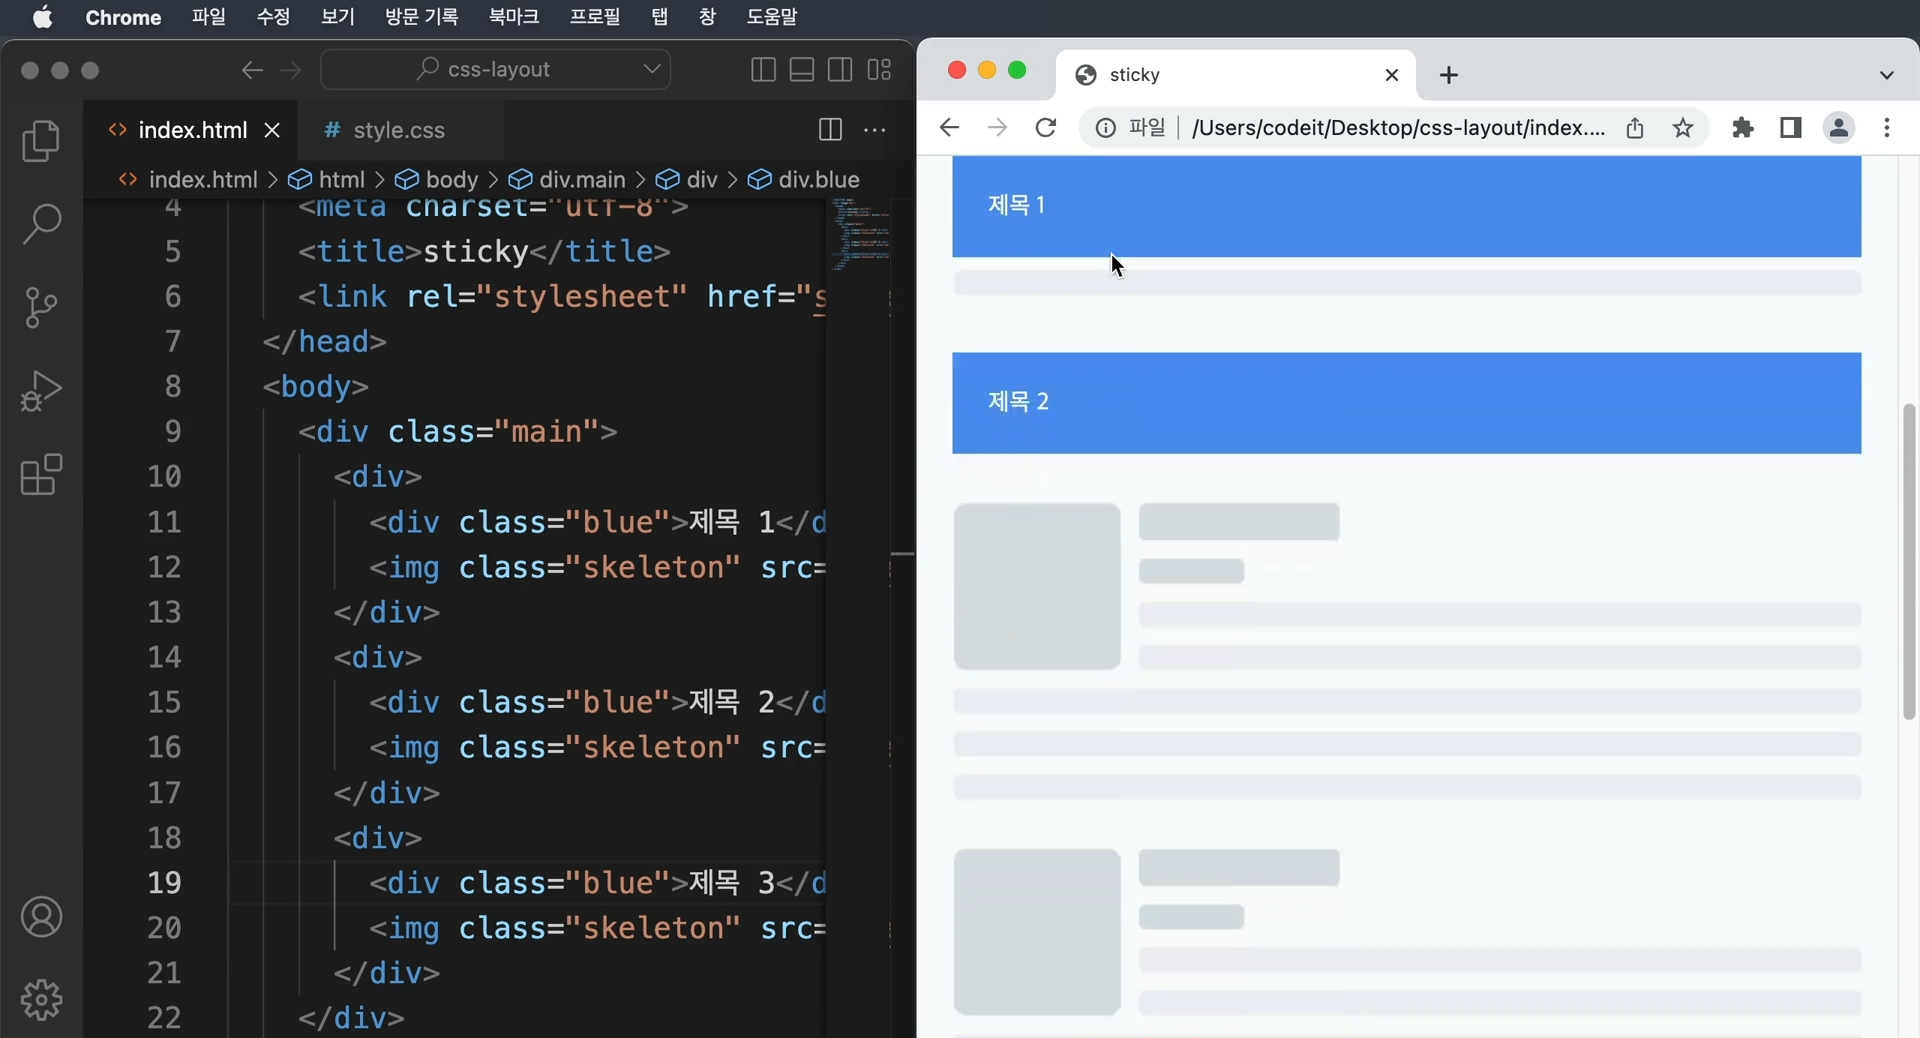The height and width of the screenshot is (1038, 1920).
Task: Click the html breadcrumb item
Action: [327, 180]
